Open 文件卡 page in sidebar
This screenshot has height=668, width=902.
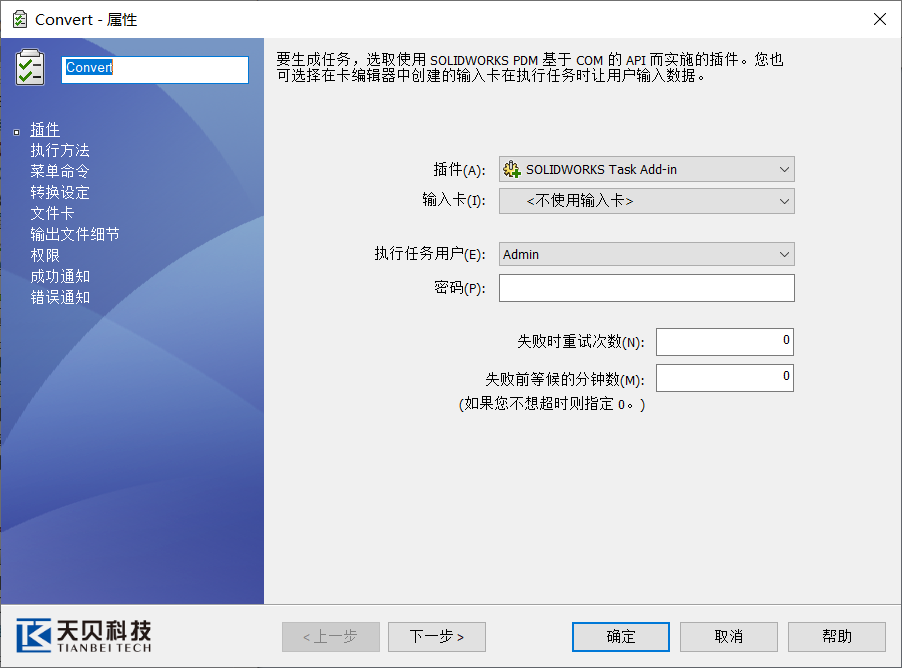[52, 214]
